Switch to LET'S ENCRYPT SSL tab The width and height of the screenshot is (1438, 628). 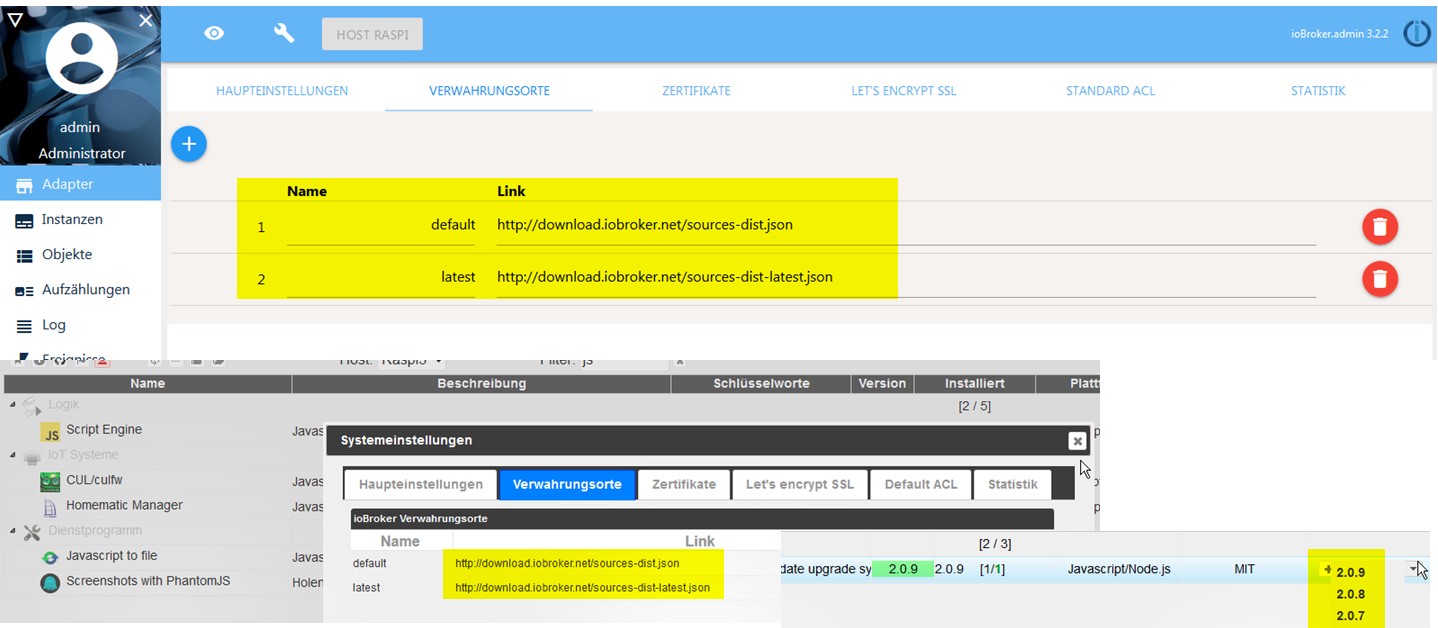(903, 90)
